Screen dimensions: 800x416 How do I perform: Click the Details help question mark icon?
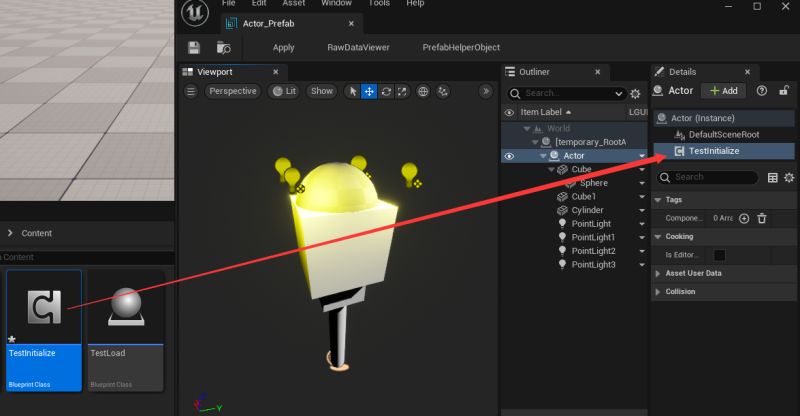762,91
